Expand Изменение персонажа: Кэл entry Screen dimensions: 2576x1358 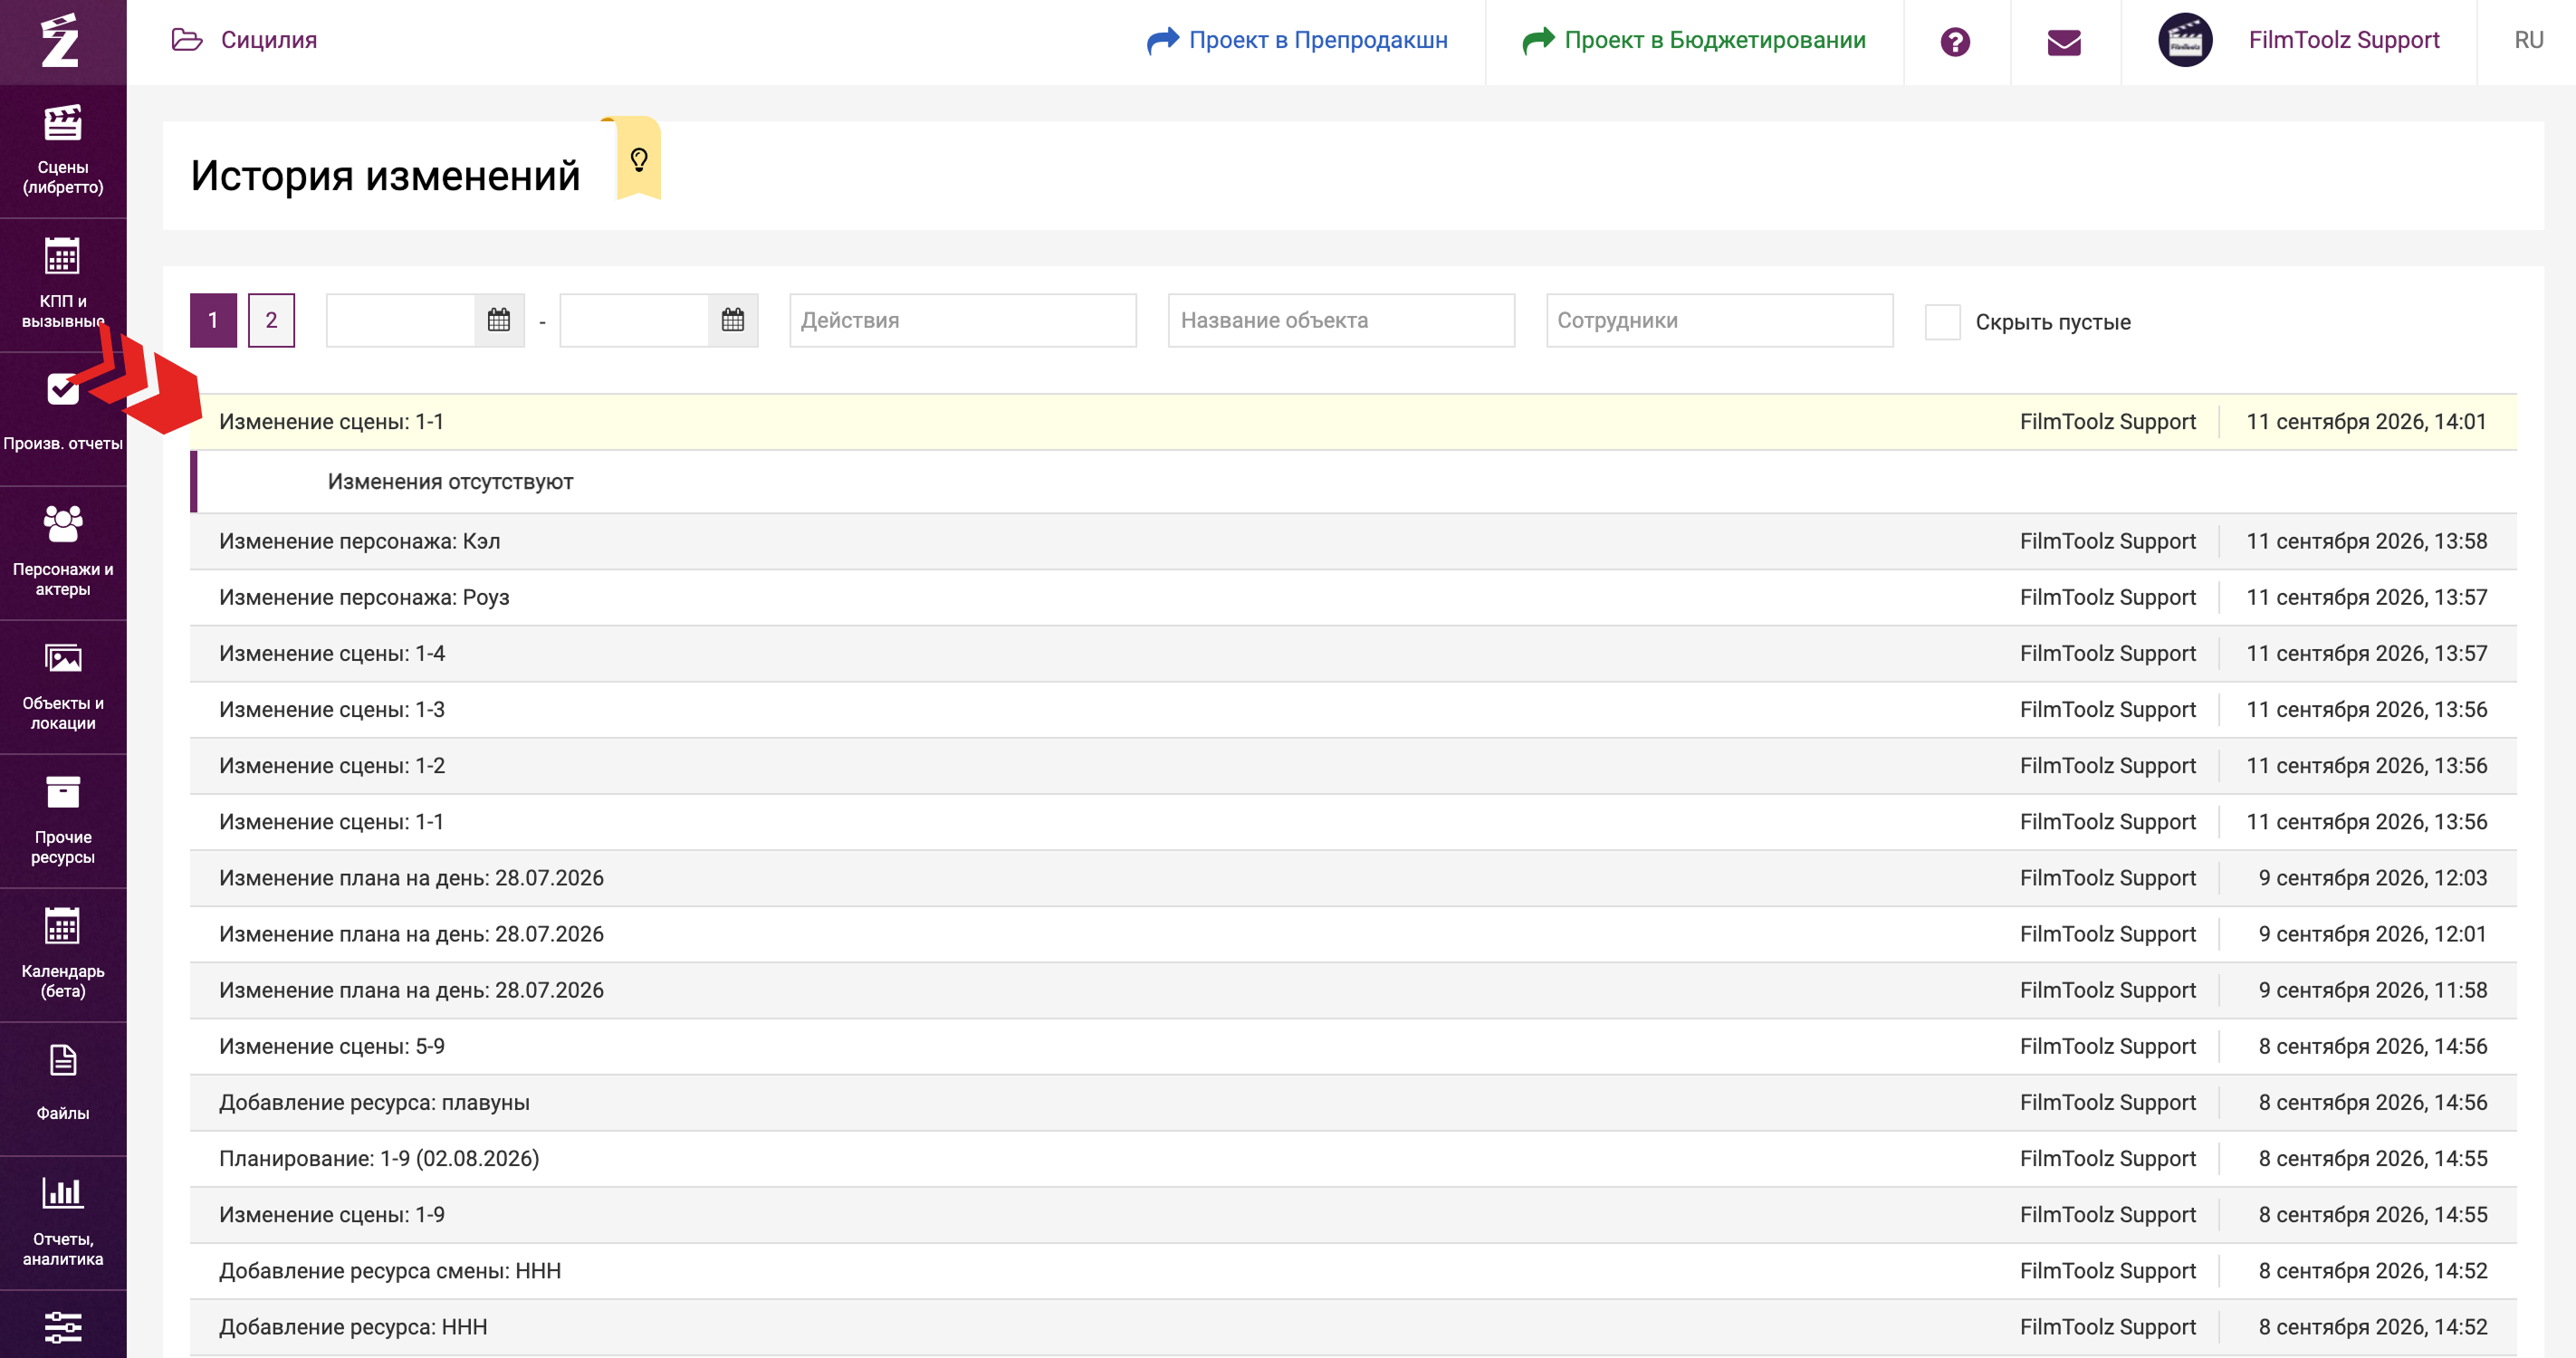[1353, 541]
